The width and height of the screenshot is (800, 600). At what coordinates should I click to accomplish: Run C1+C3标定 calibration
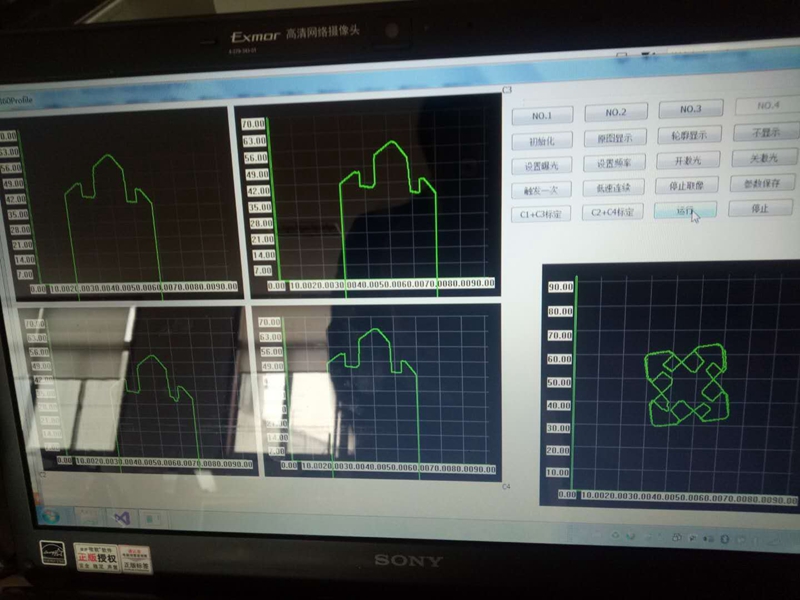(541, 214)
